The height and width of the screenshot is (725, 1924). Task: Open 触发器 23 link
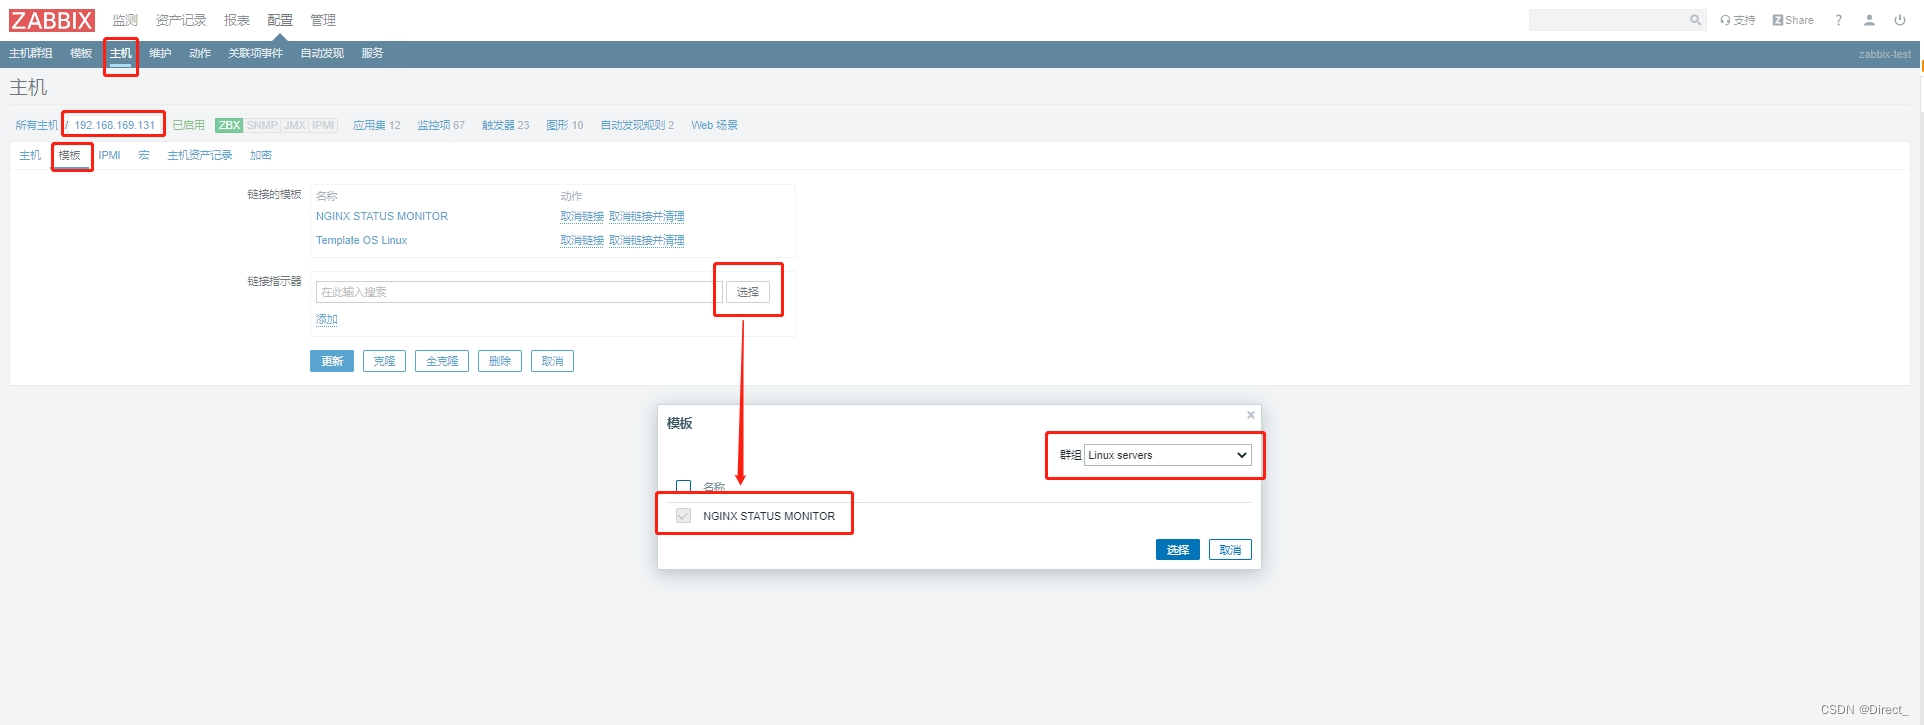[506, 125]
